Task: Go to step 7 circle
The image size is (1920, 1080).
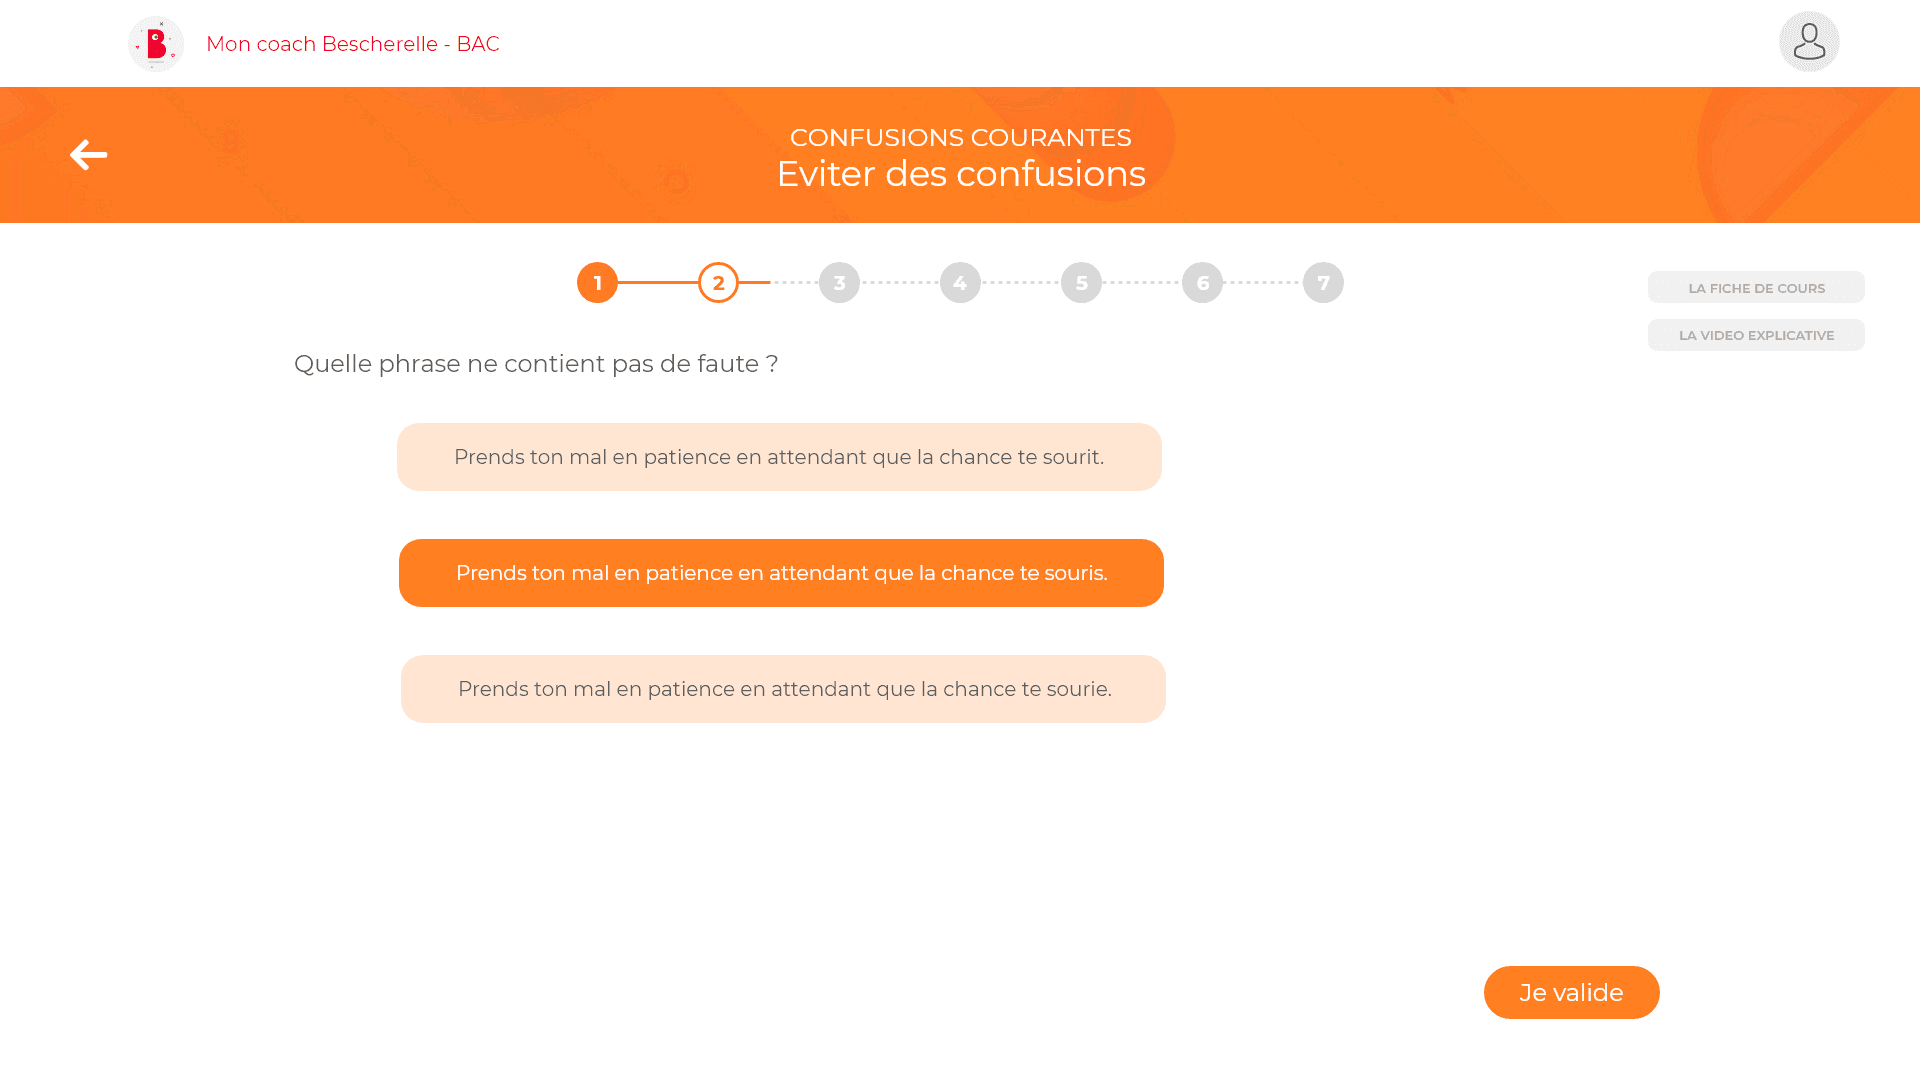Action: 1324,283
